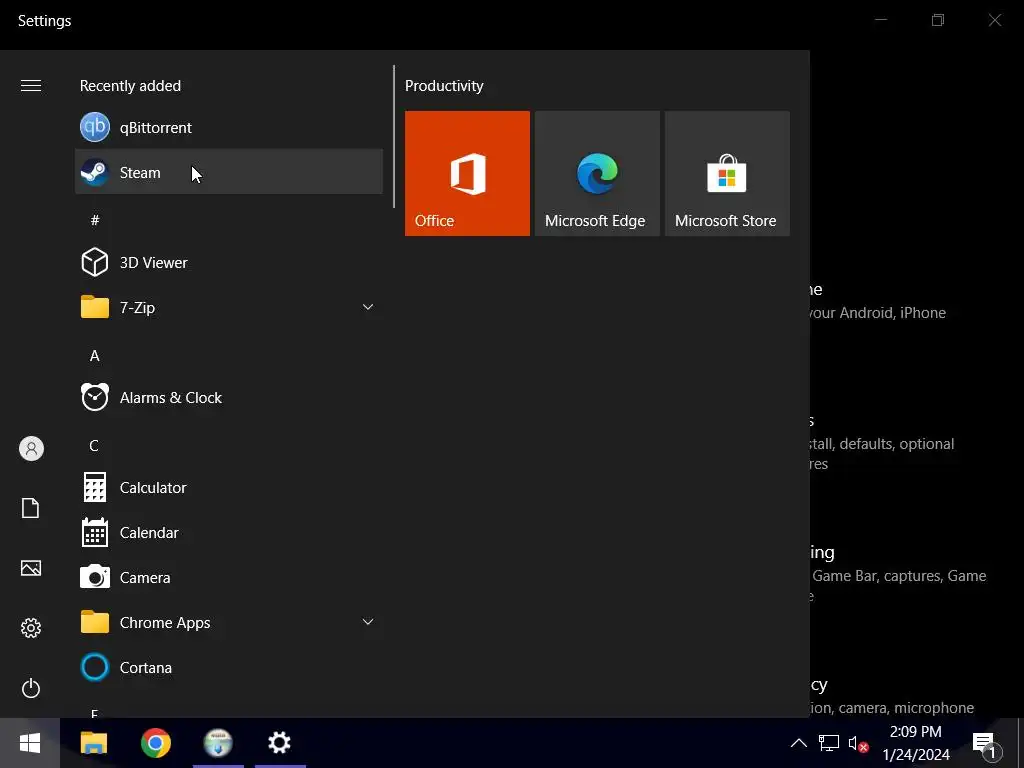Expand the Start menu hamburger button

[x=31, y=86]
